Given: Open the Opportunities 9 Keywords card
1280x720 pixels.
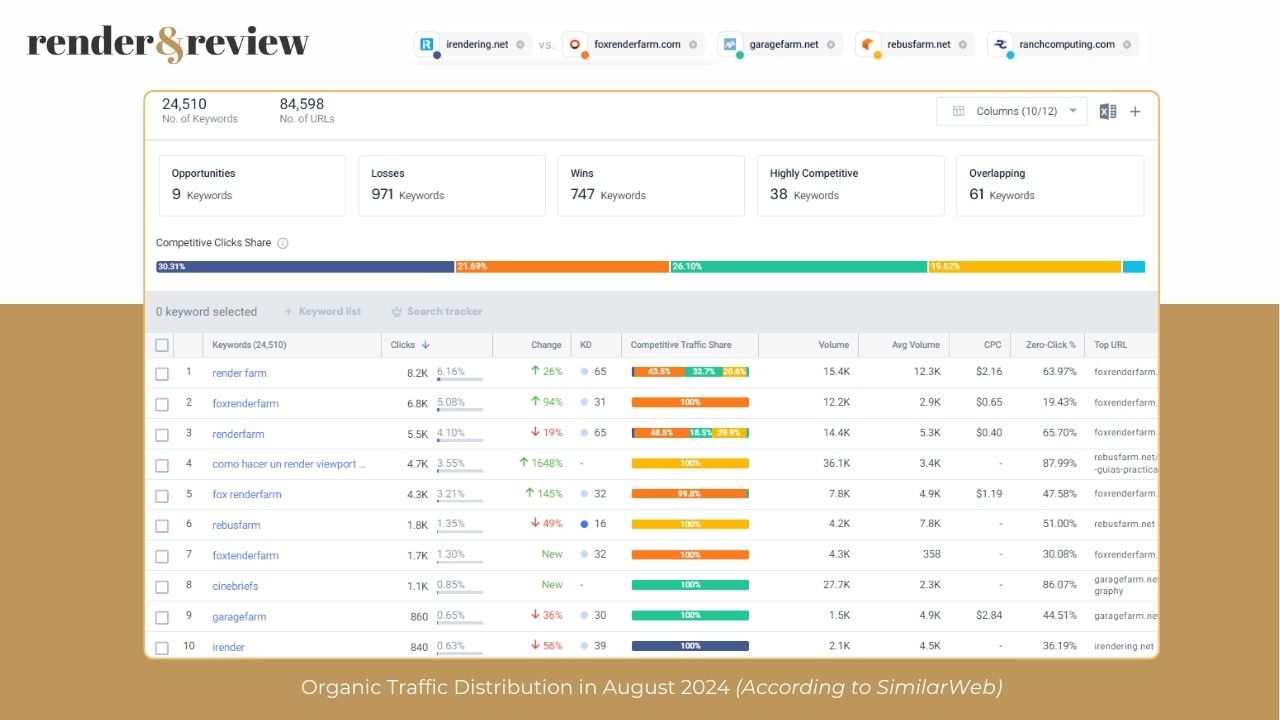Looking at the screenshot, I should point(252,185).
